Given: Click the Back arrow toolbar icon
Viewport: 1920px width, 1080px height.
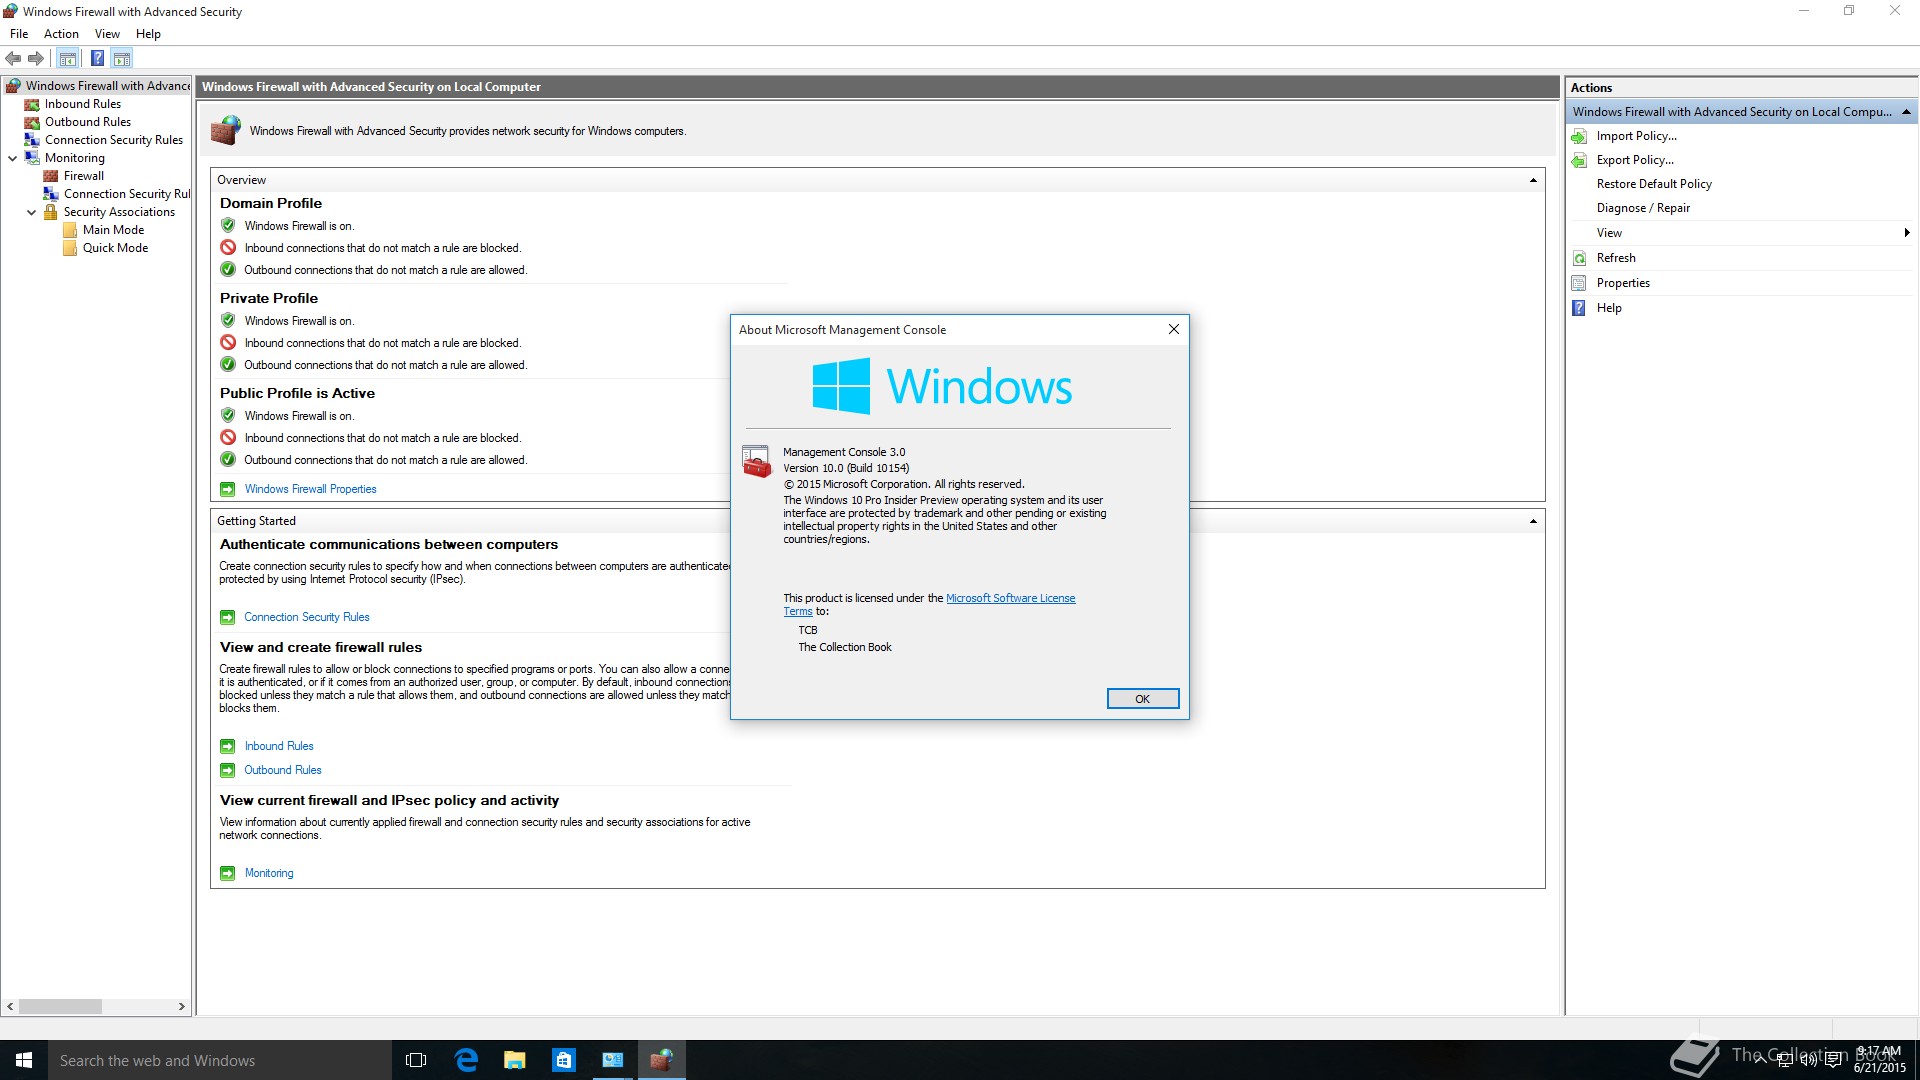Looking at the screenshot, I should coord(13,58).
